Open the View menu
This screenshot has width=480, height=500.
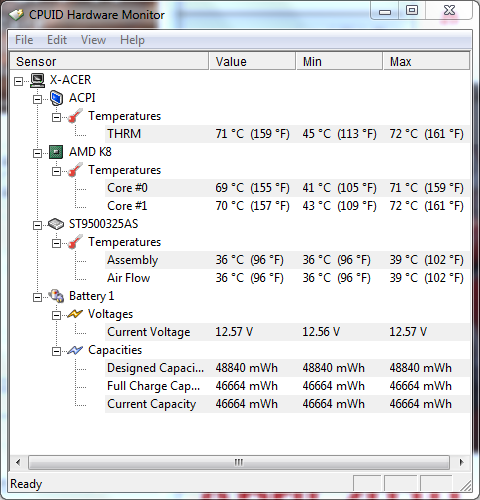(x=93, y=40)
